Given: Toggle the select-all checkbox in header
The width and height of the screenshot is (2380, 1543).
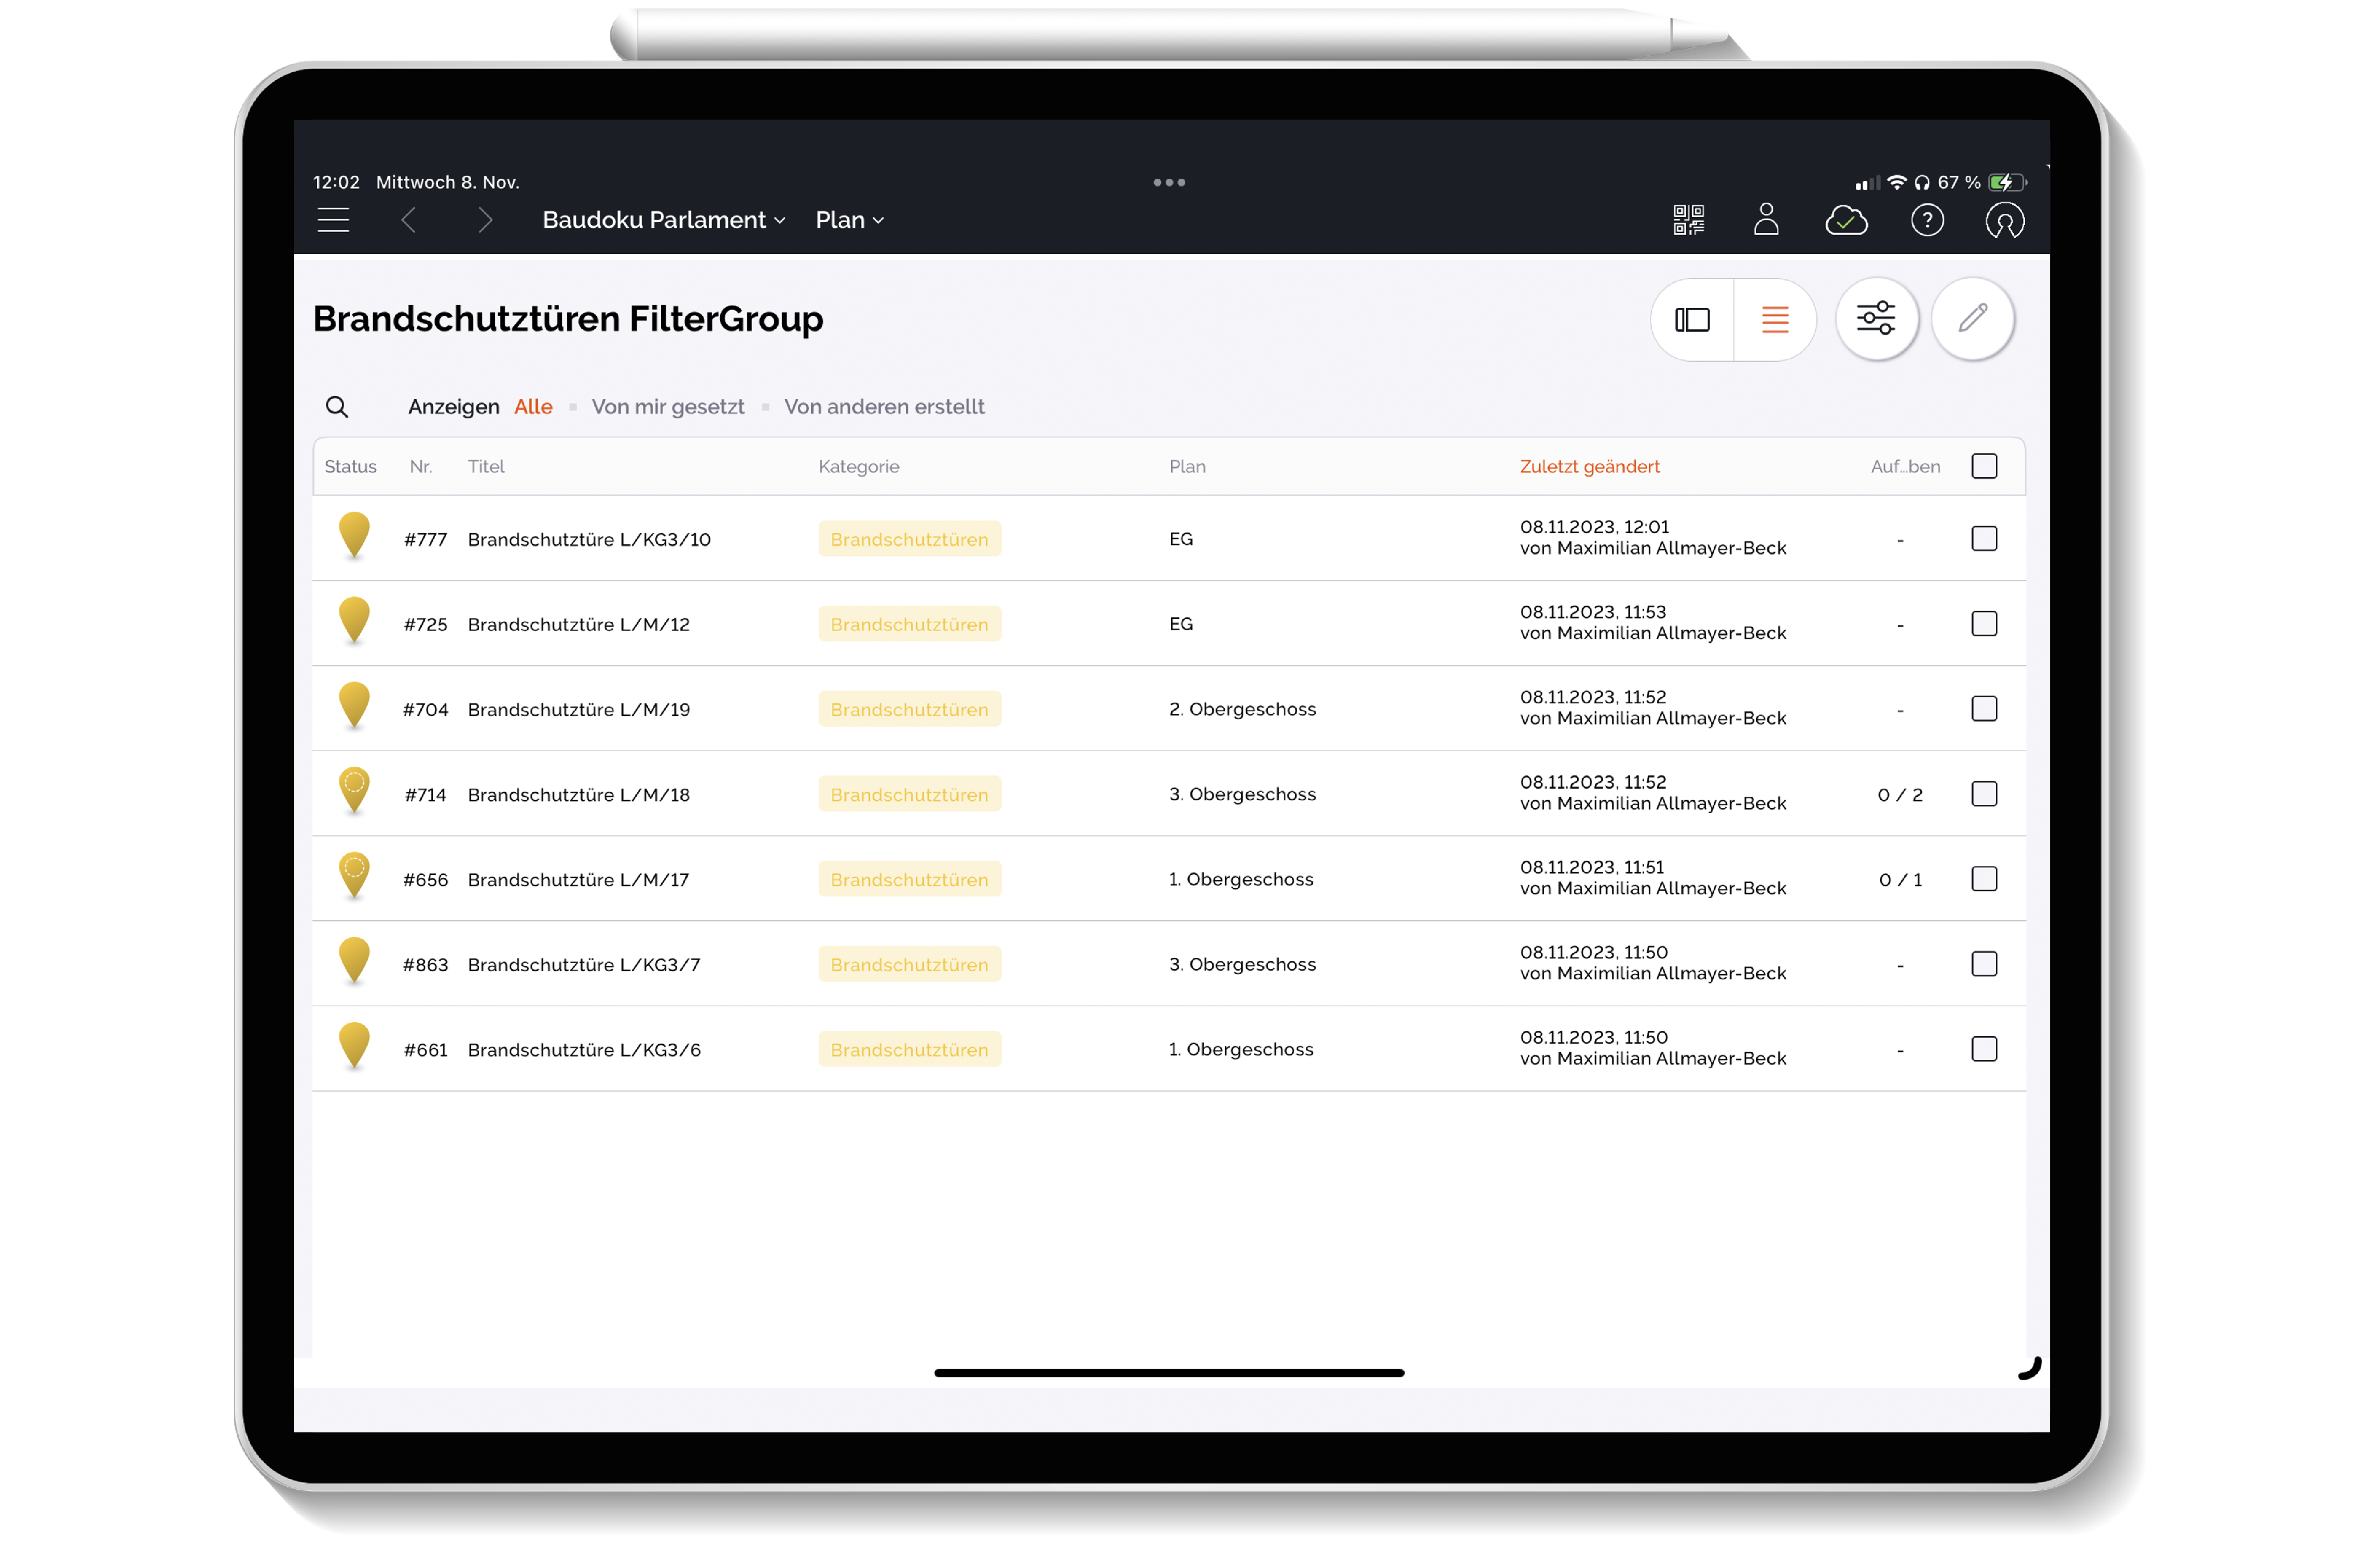Looking at the screenshot, I should [1984, 466].
